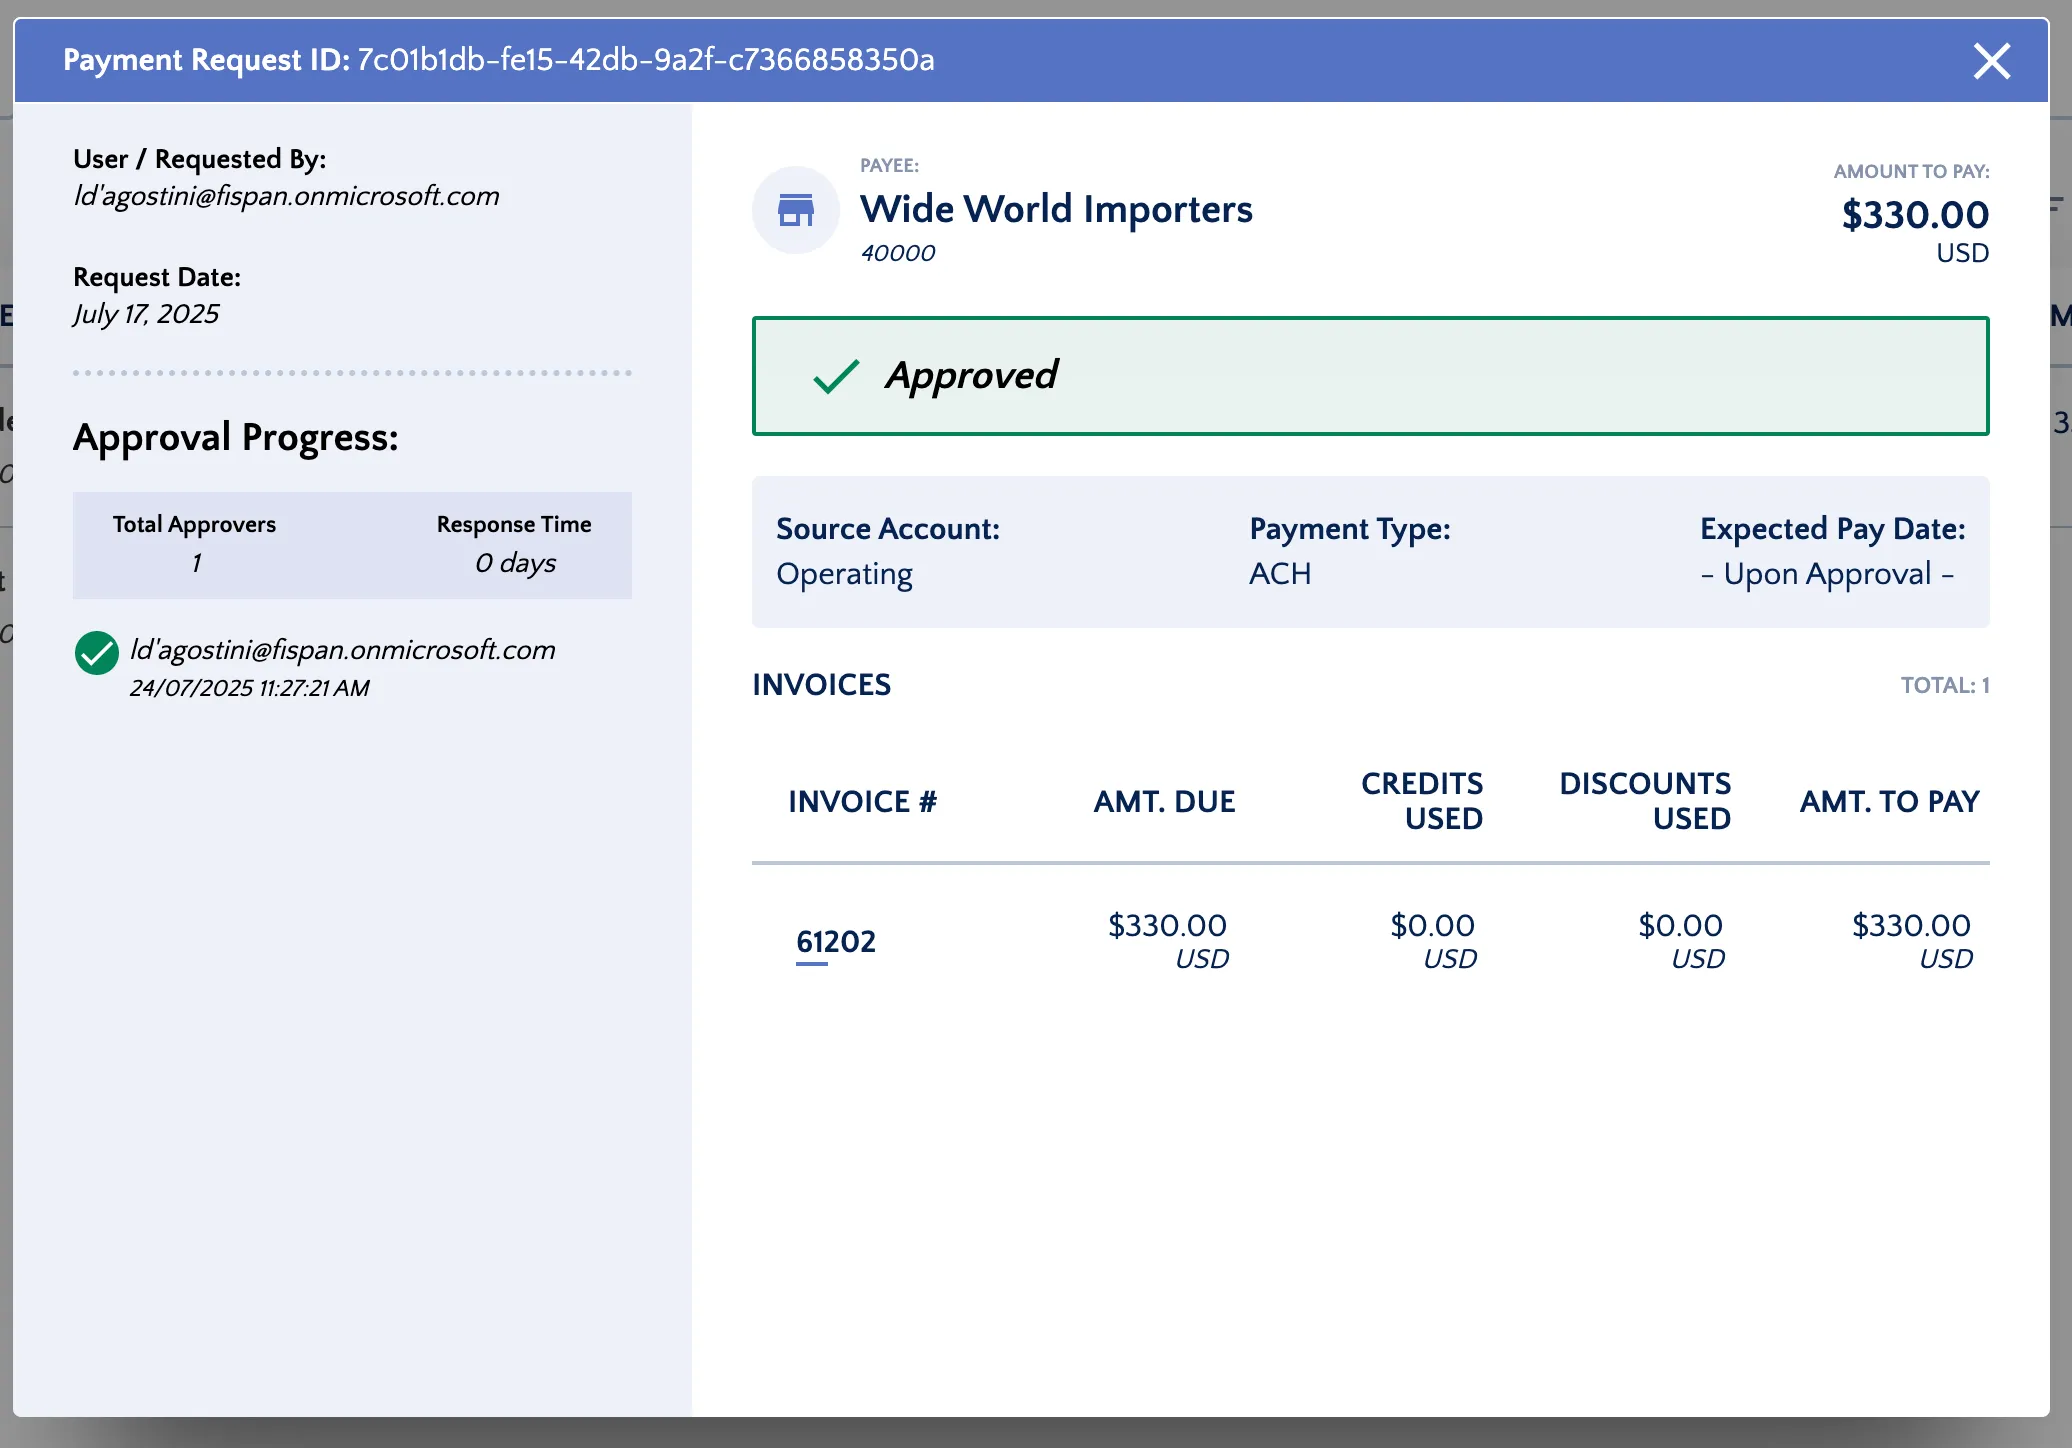2072x1448 pixels.
Task: Click the TOTAL: 1 invoices count
Action: click(1945, 685)
